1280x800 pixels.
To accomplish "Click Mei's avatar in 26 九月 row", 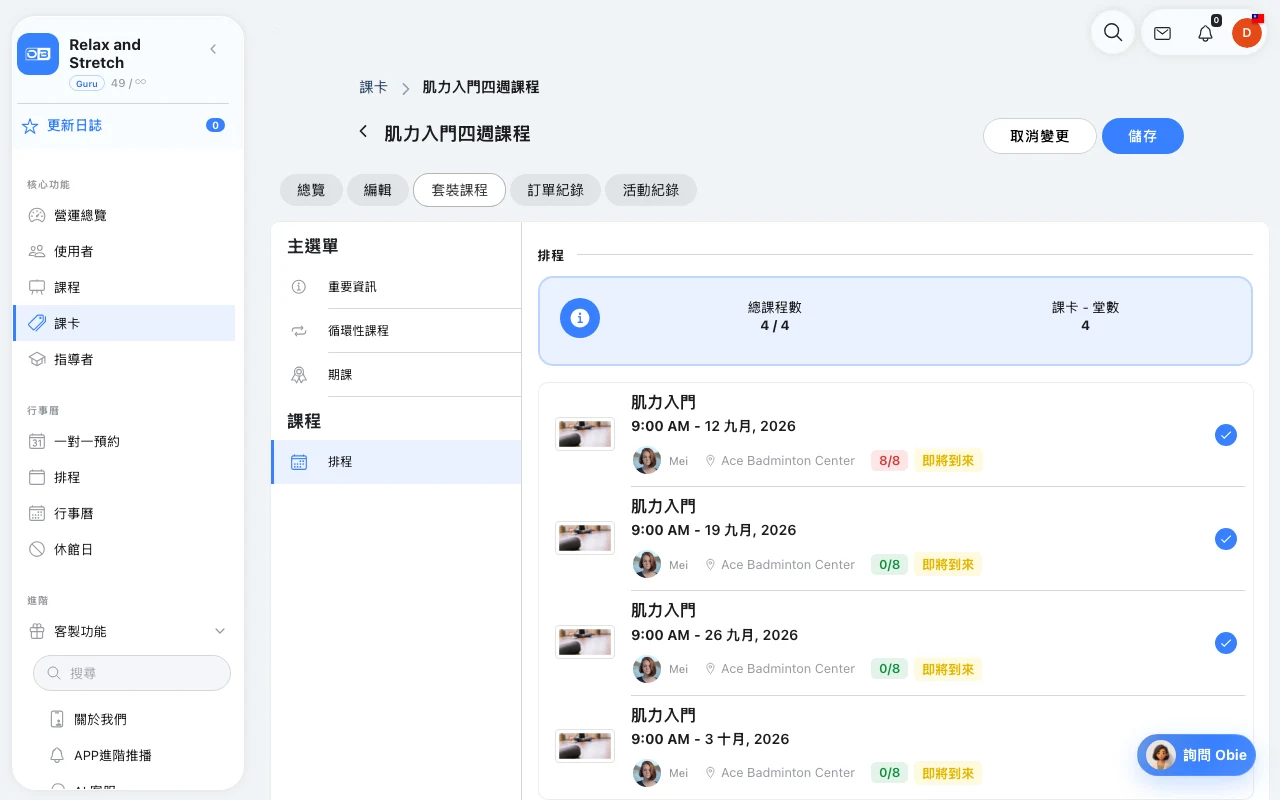I will tap(647, 668).
